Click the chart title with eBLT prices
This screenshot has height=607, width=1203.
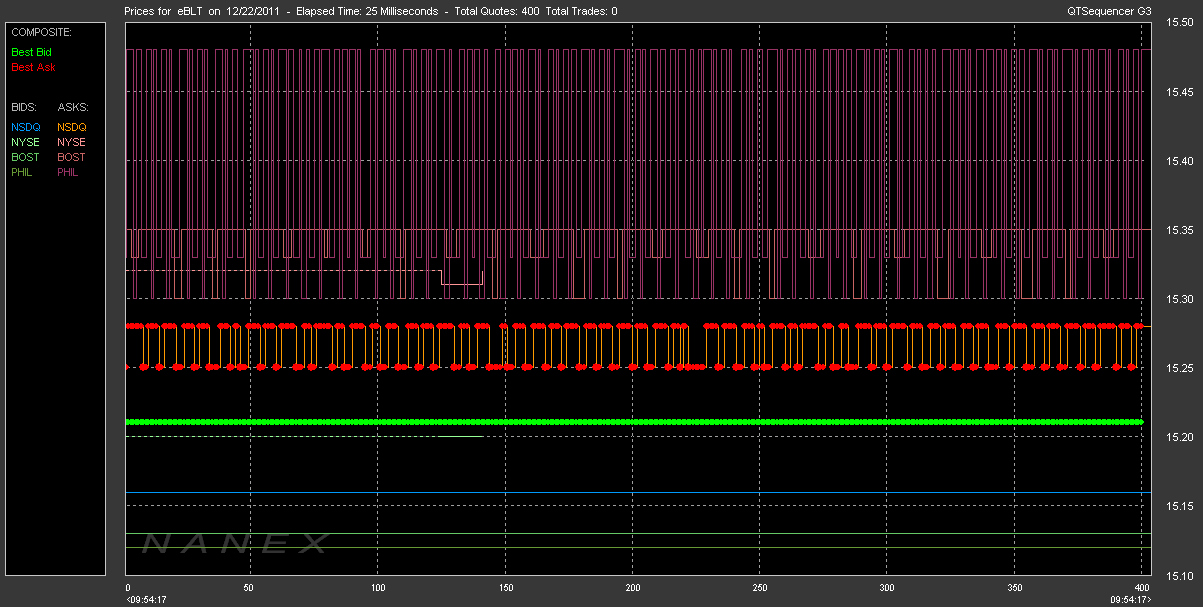pyautogui.click(x=370, y=11)
